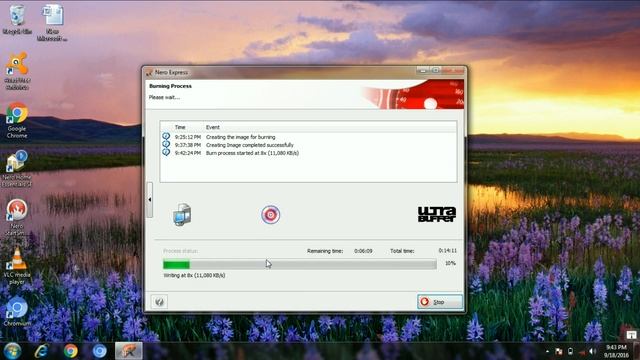Click the info icon of the 9:42:24 PM event
640x360 pixels.
click(166, 152)
